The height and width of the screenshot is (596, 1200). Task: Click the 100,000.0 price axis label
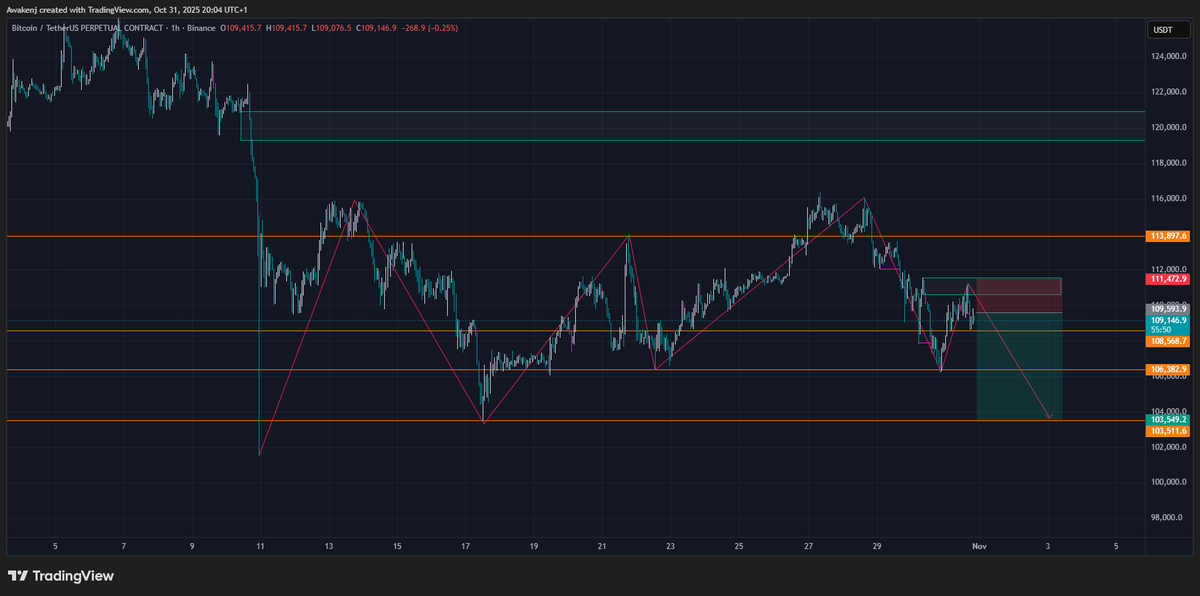pos(1167,482)
